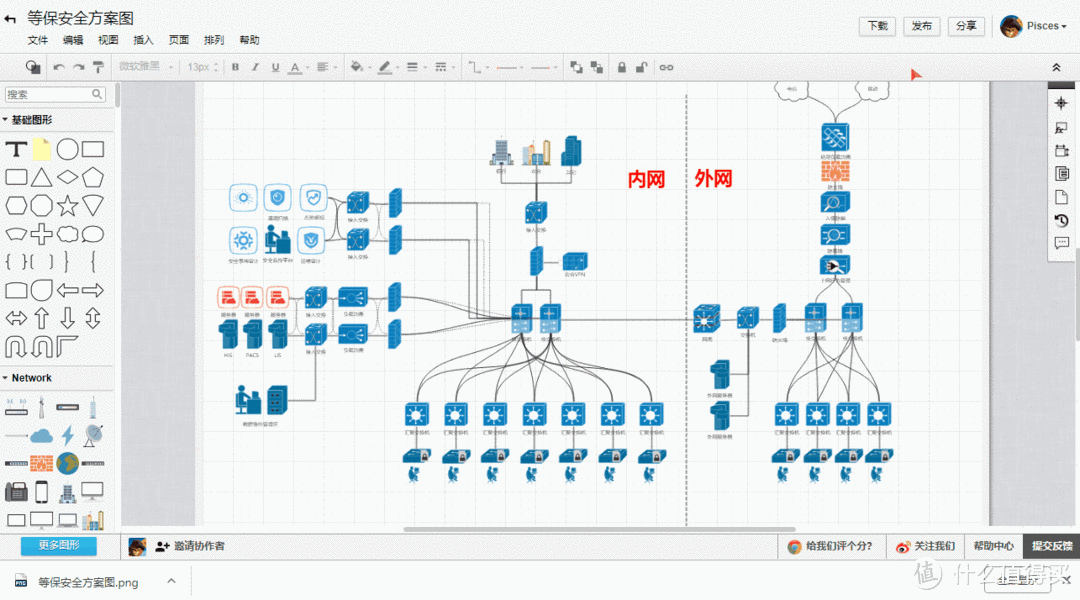
Task: Click the 下载 button
Action: (877, 26)
